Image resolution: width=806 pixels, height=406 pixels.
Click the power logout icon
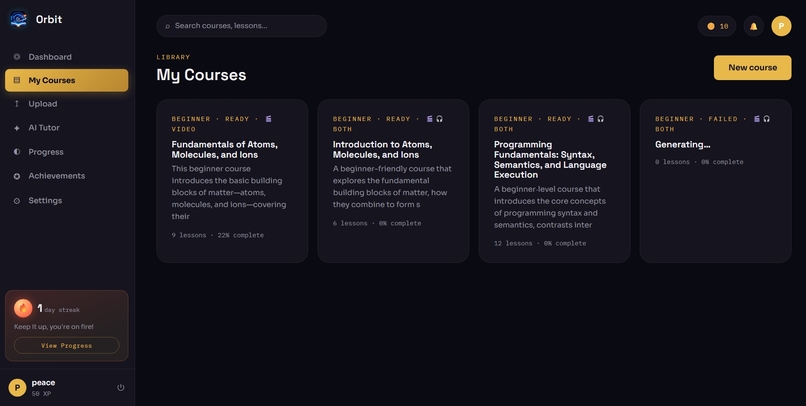(121, 387)
